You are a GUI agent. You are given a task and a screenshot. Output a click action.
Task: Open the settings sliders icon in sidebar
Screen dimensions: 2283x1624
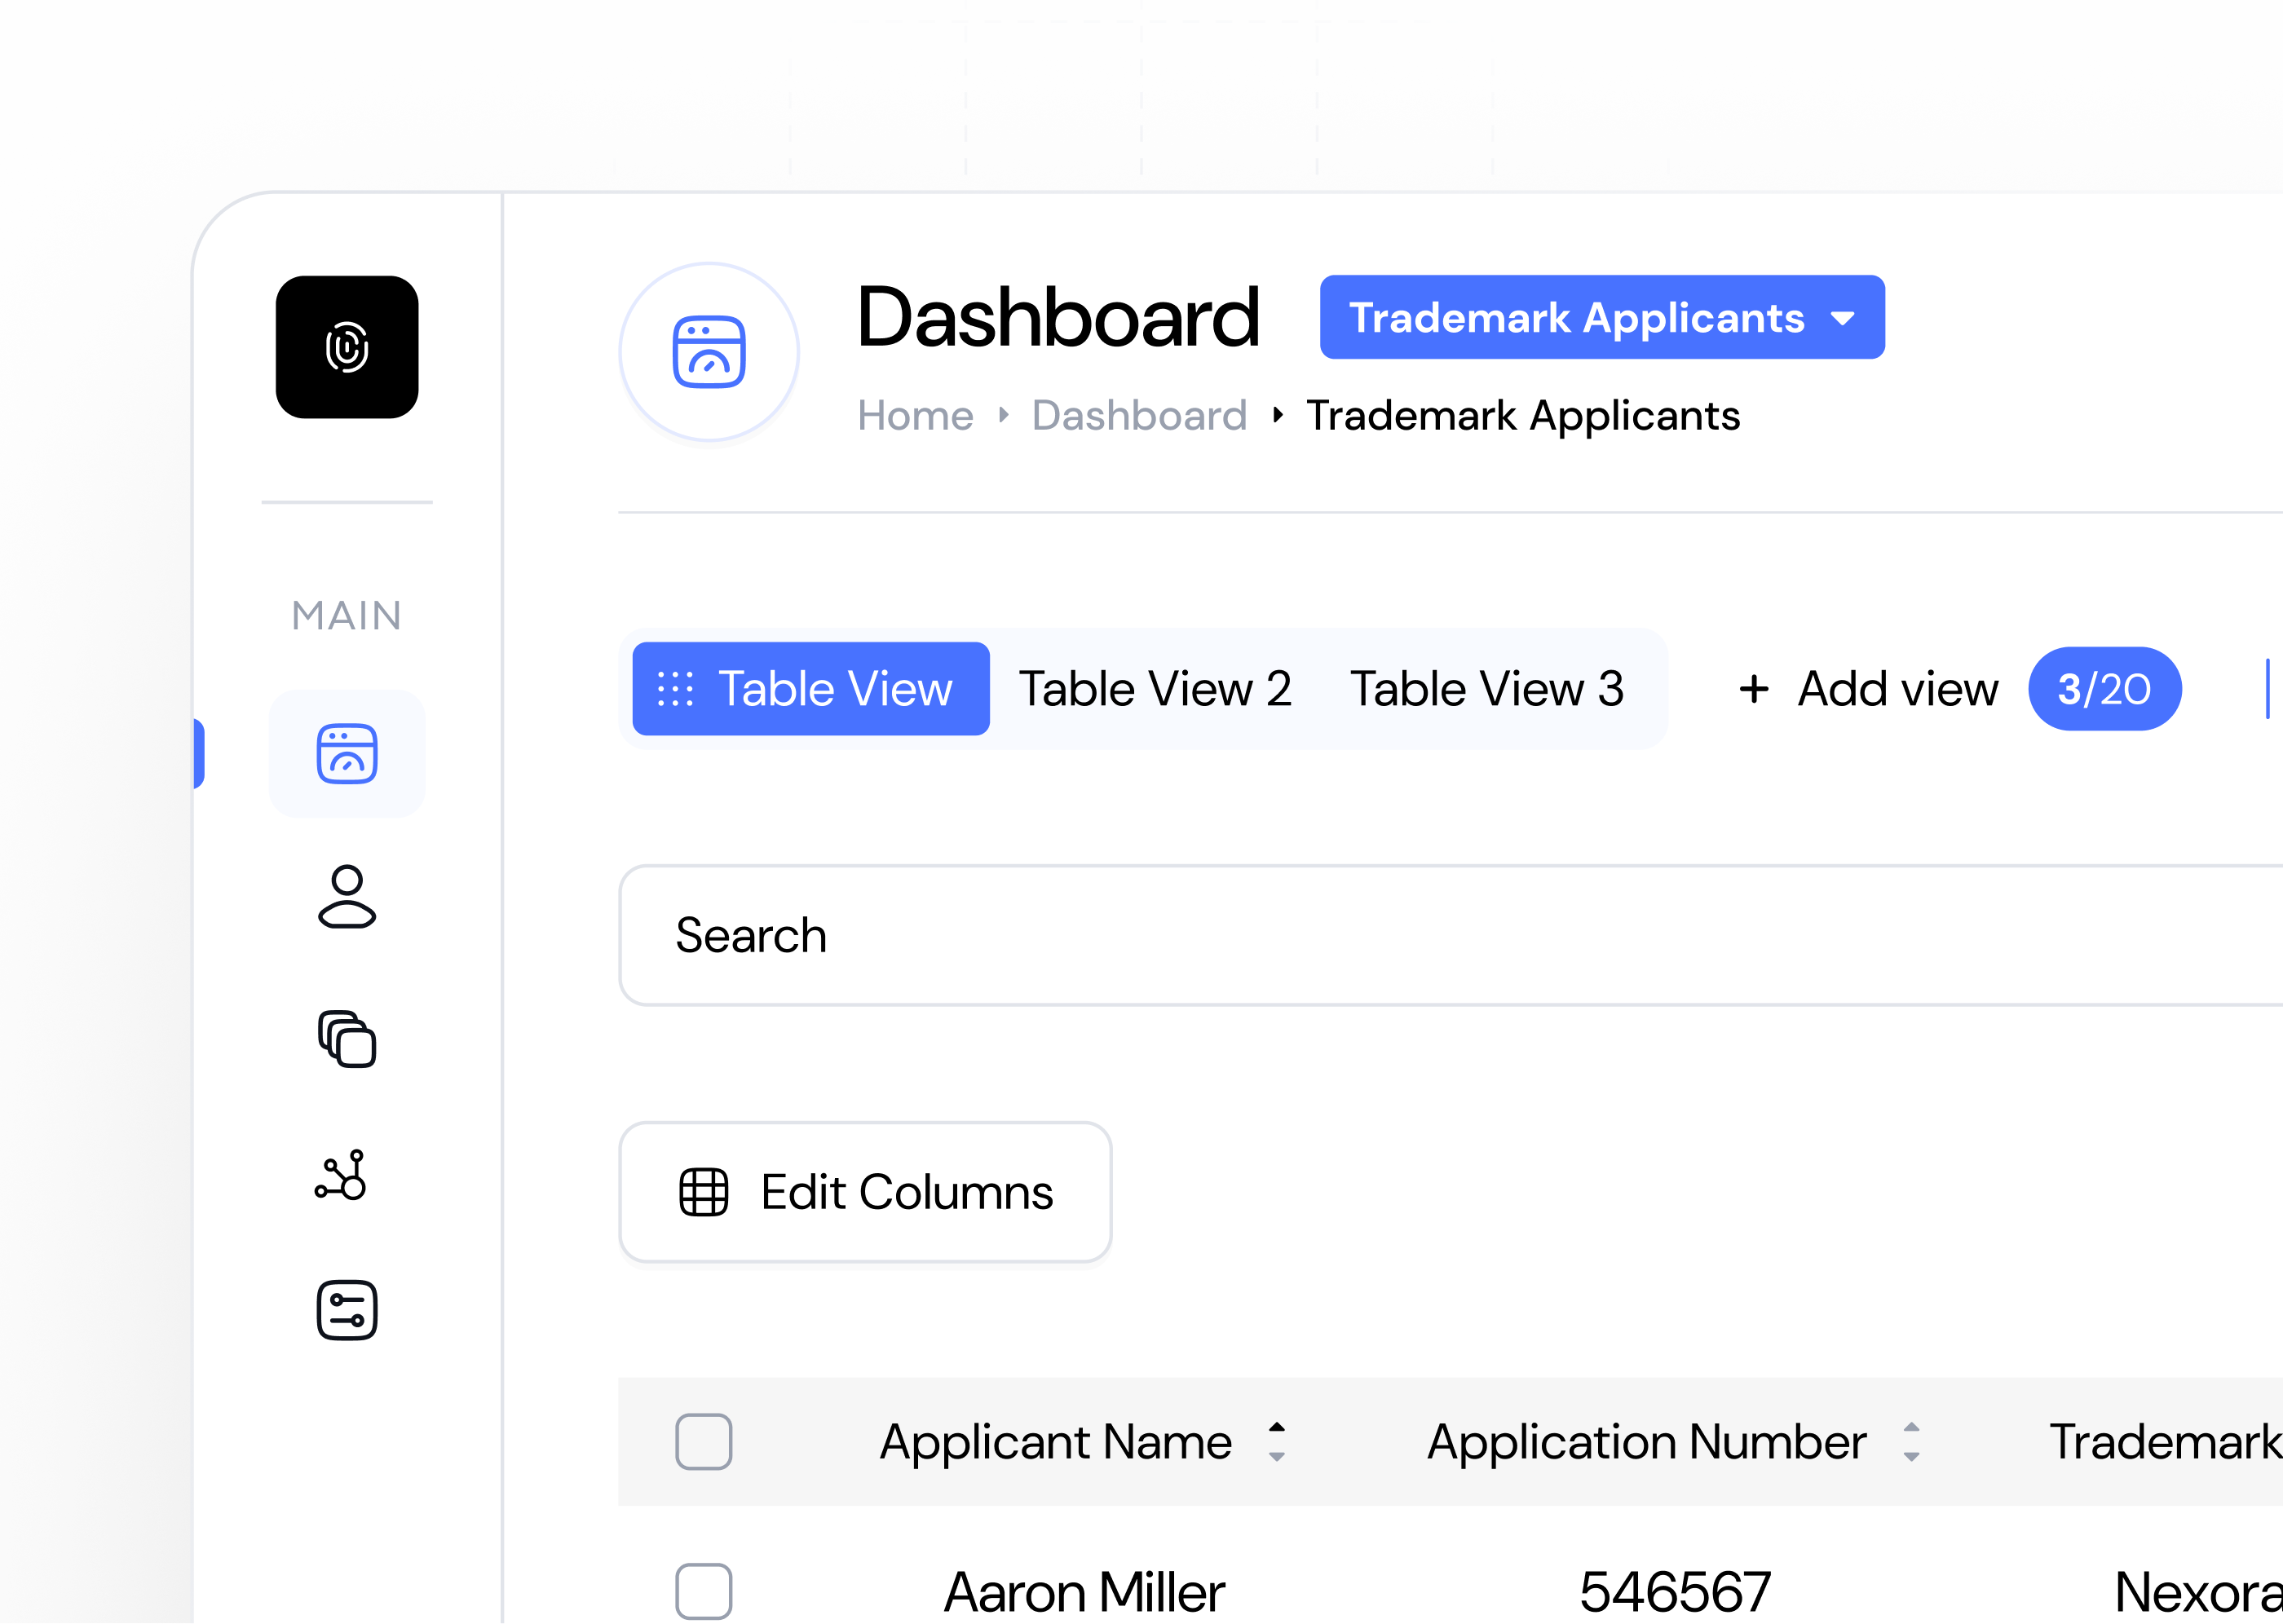coord(347,1312)
